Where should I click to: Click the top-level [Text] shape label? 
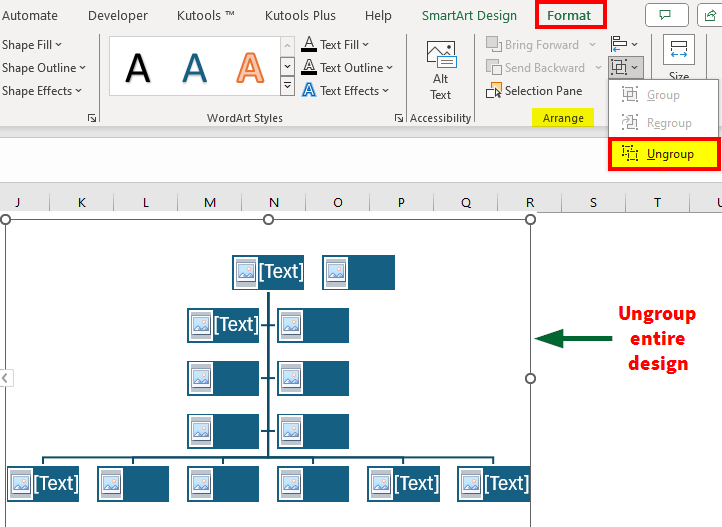point(281,272)
